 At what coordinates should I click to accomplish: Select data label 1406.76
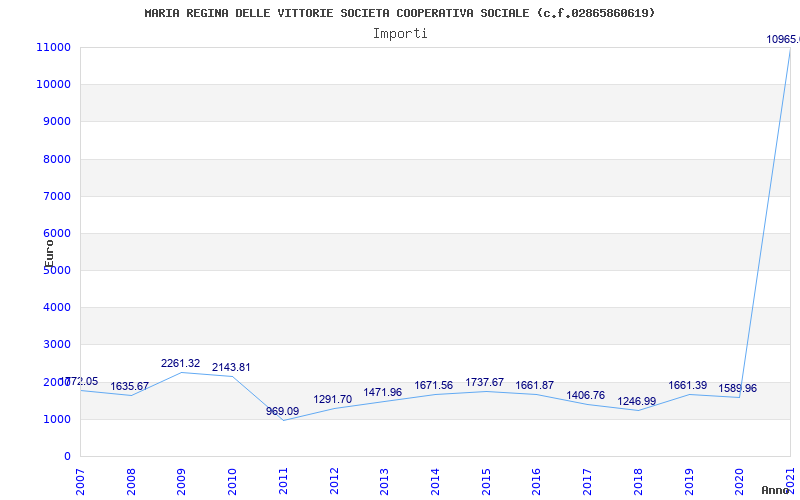586,395
